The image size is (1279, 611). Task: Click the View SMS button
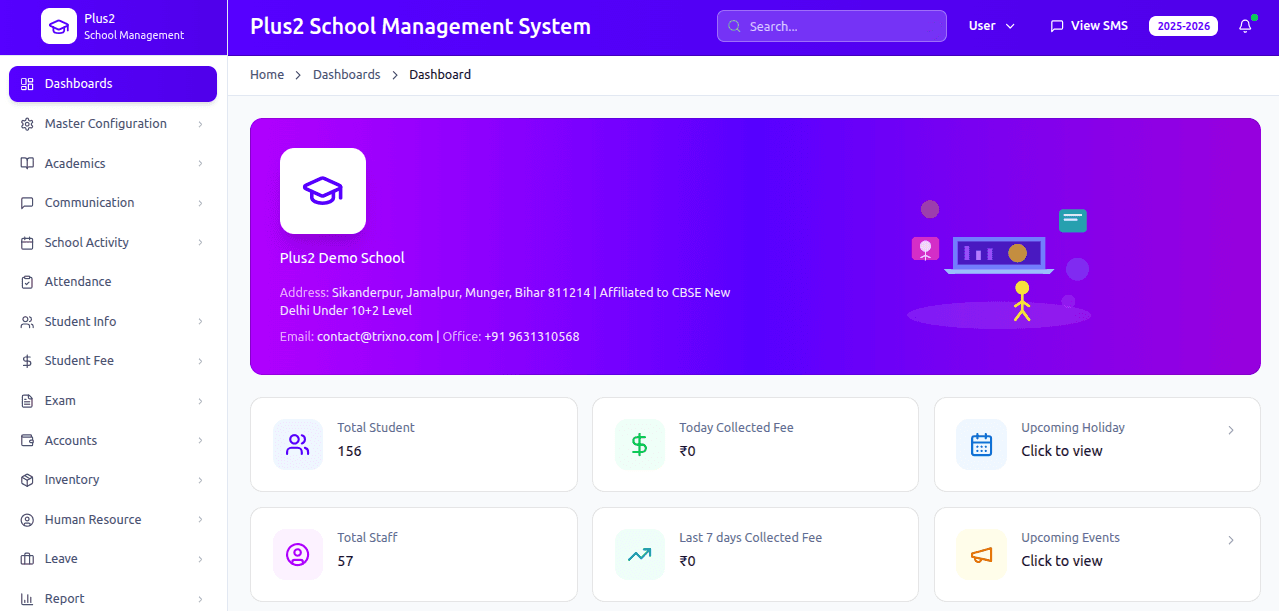(1088, 26)
